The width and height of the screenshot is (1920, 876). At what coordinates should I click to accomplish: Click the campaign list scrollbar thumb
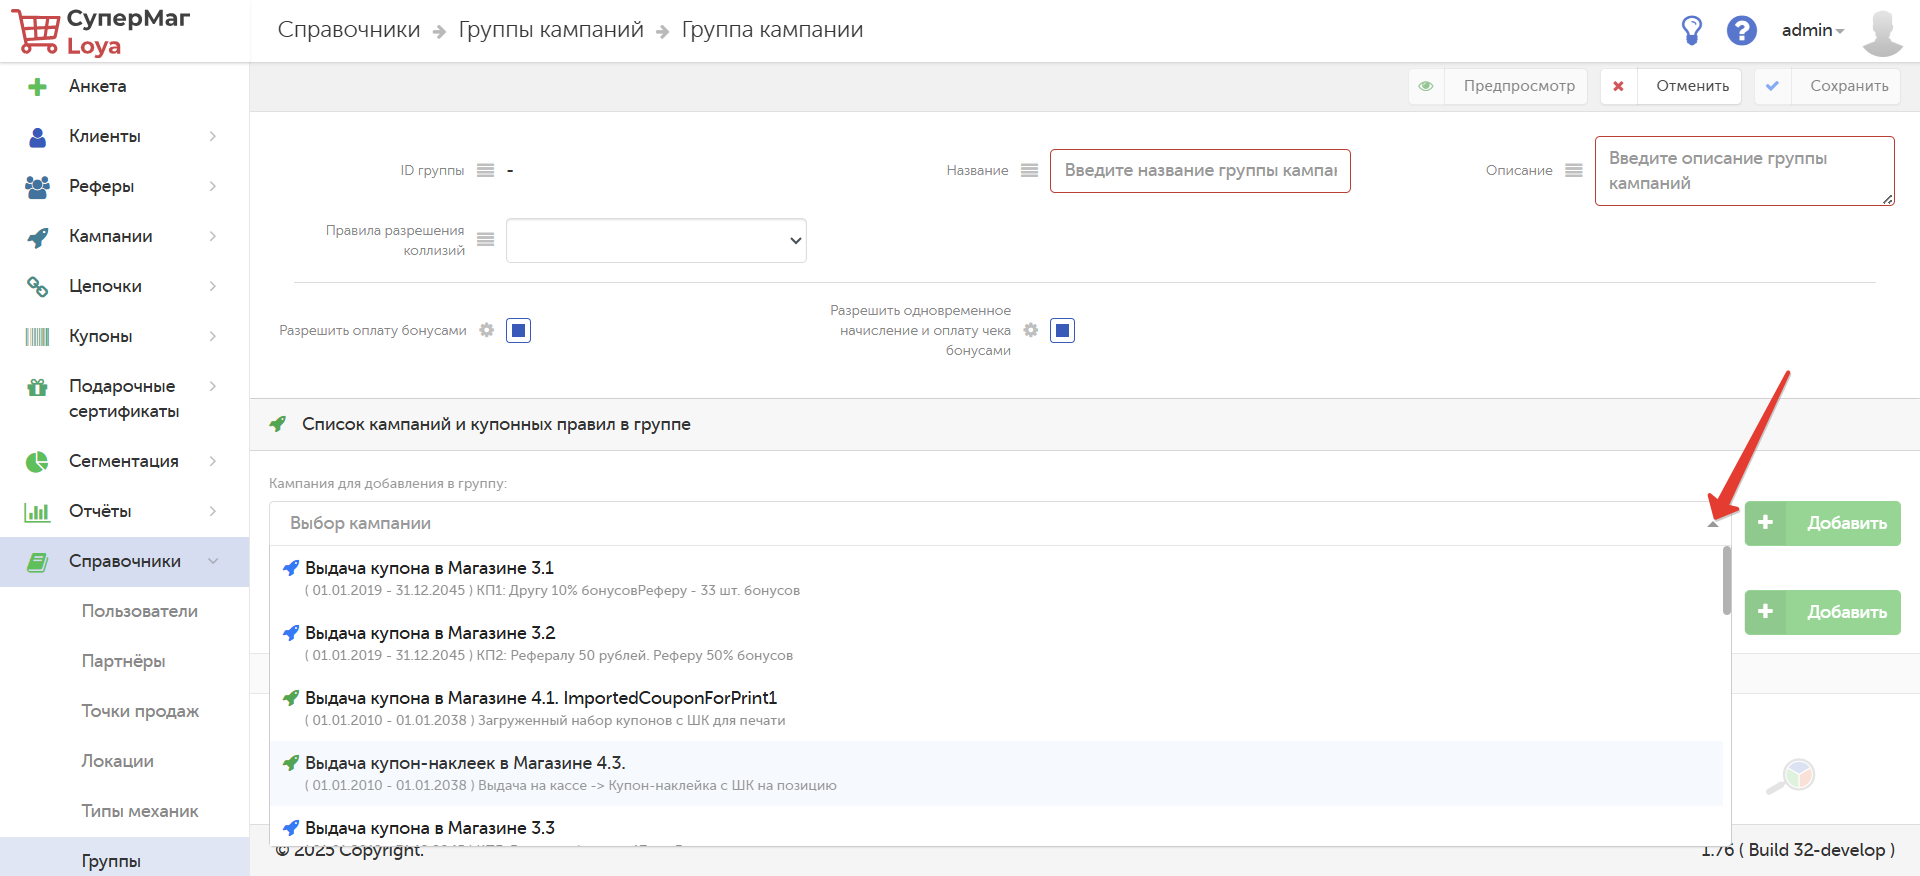coord(1727,580)
